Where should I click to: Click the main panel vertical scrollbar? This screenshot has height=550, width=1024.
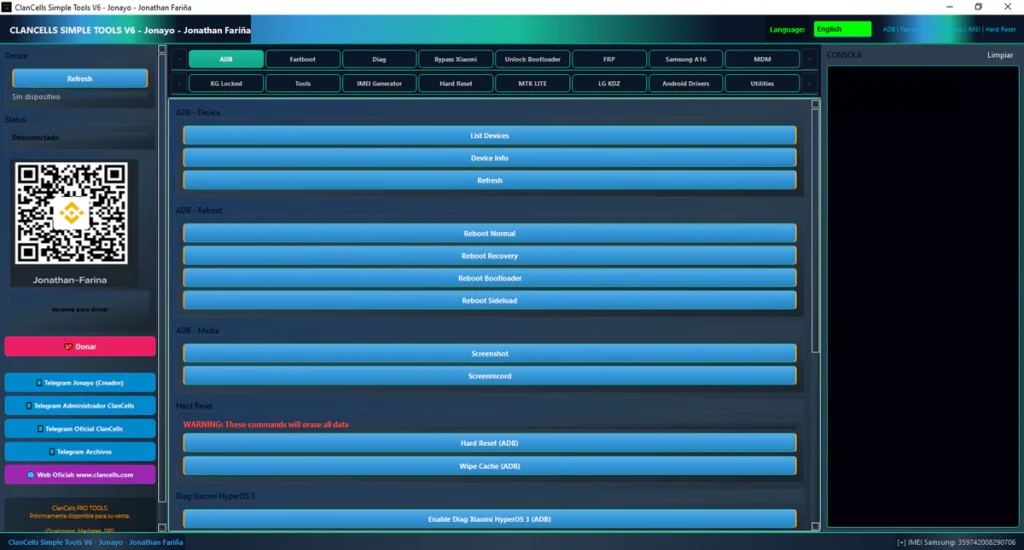tap(815, 230)
